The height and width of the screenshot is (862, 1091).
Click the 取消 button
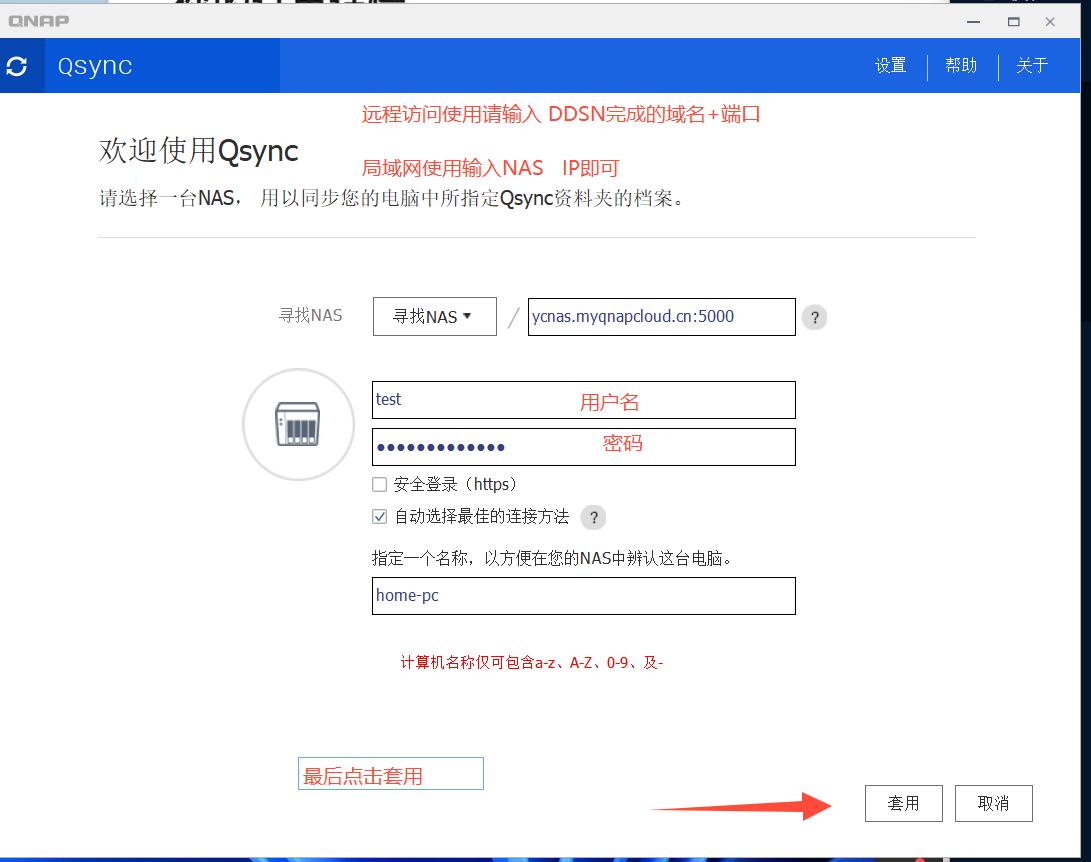993,803
